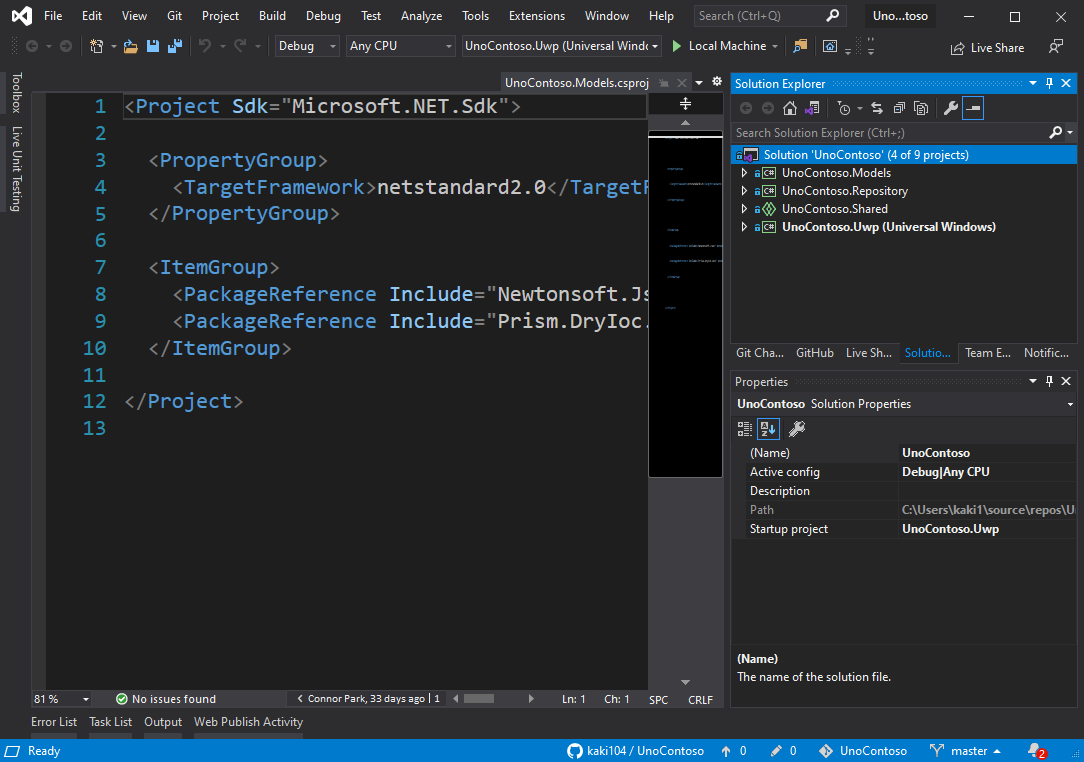Click the Undo arrow icon
This screenshot has height=762, width=1084.
205,46
